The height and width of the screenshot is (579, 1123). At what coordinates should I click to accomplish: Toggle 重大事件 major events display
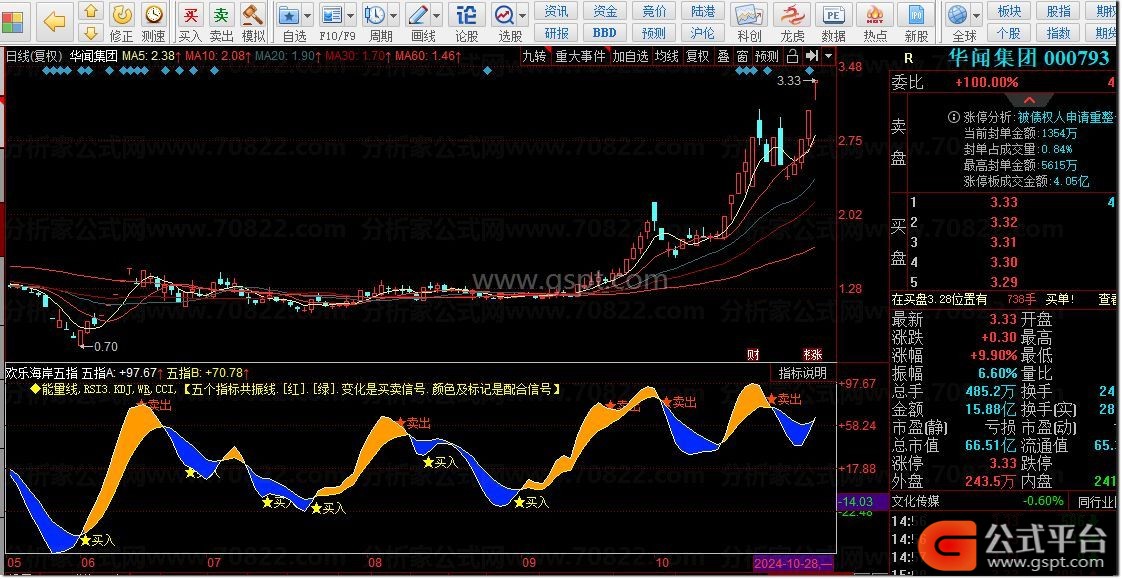pos(580,56)
